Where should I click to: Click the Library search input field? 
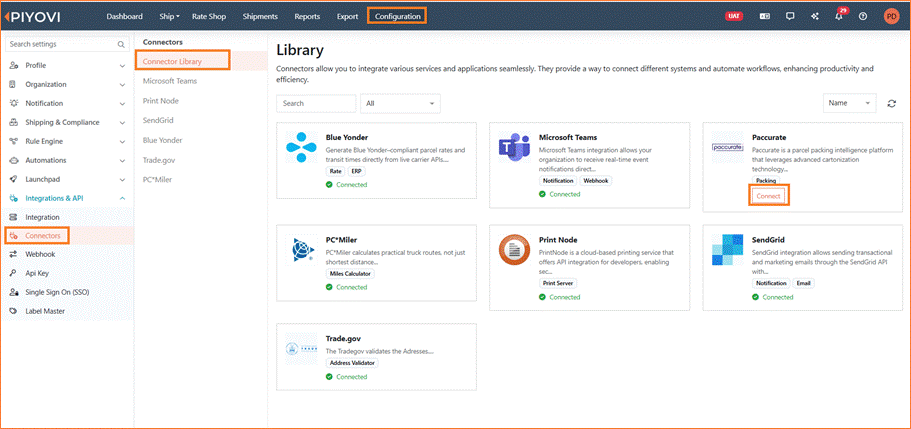click(316, 103)
